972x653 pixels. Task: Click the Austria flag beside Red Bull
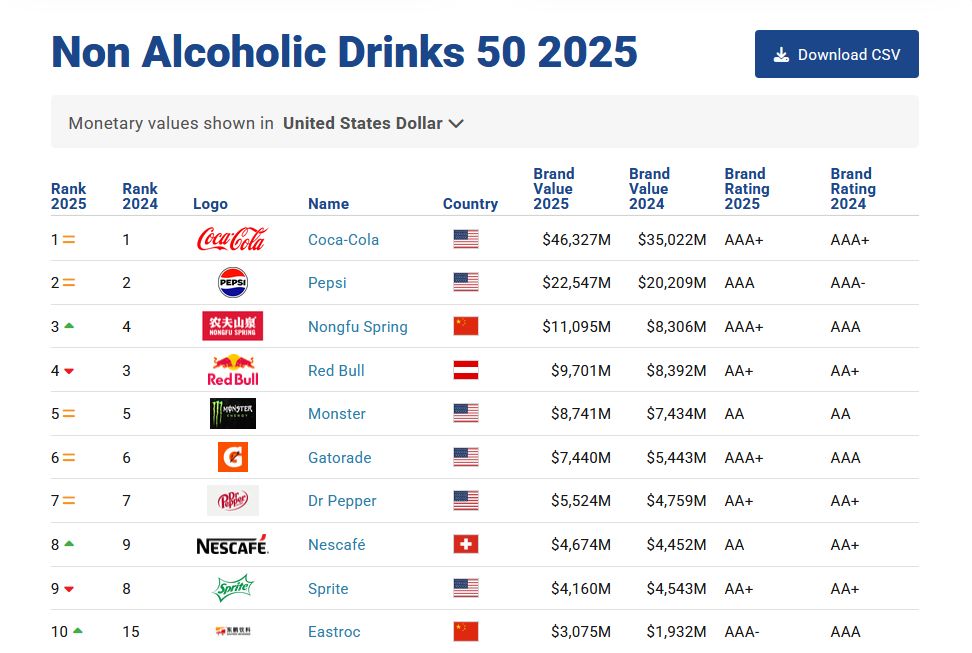point(465,370)
